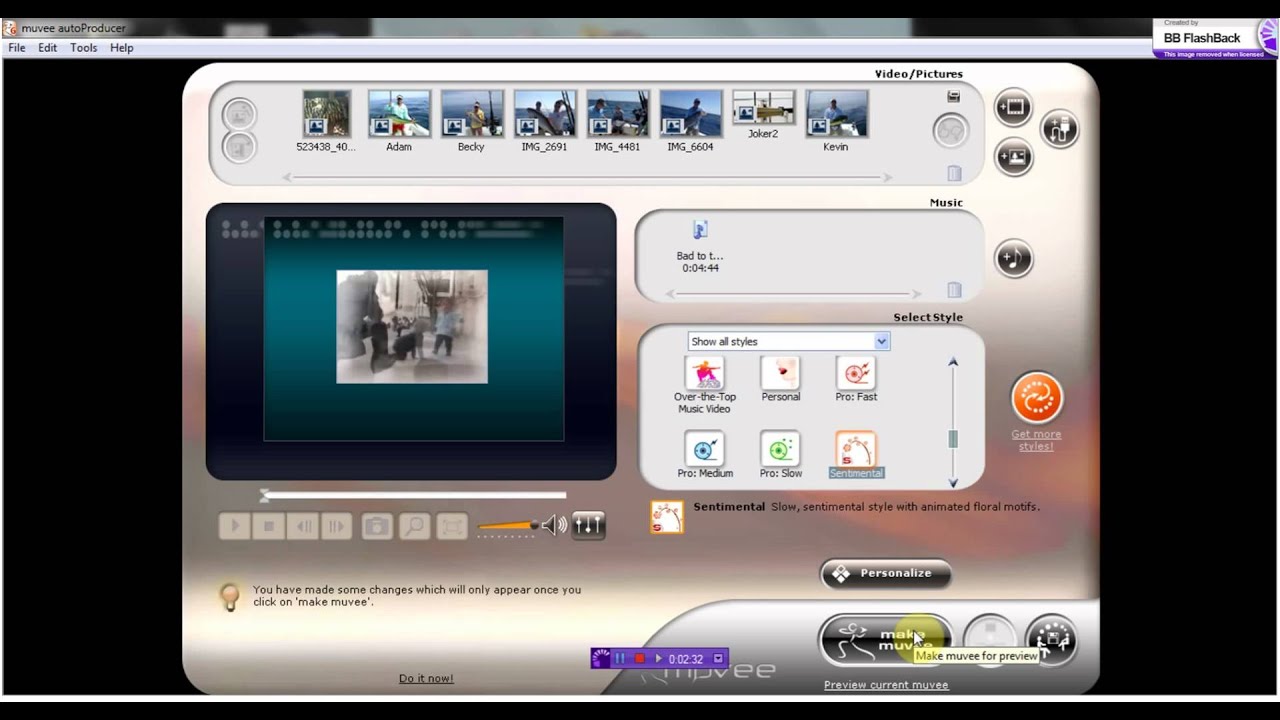Select the Over-the-Top Music Video style
This screenshot has height=720, width=1280.
[705, 385]
